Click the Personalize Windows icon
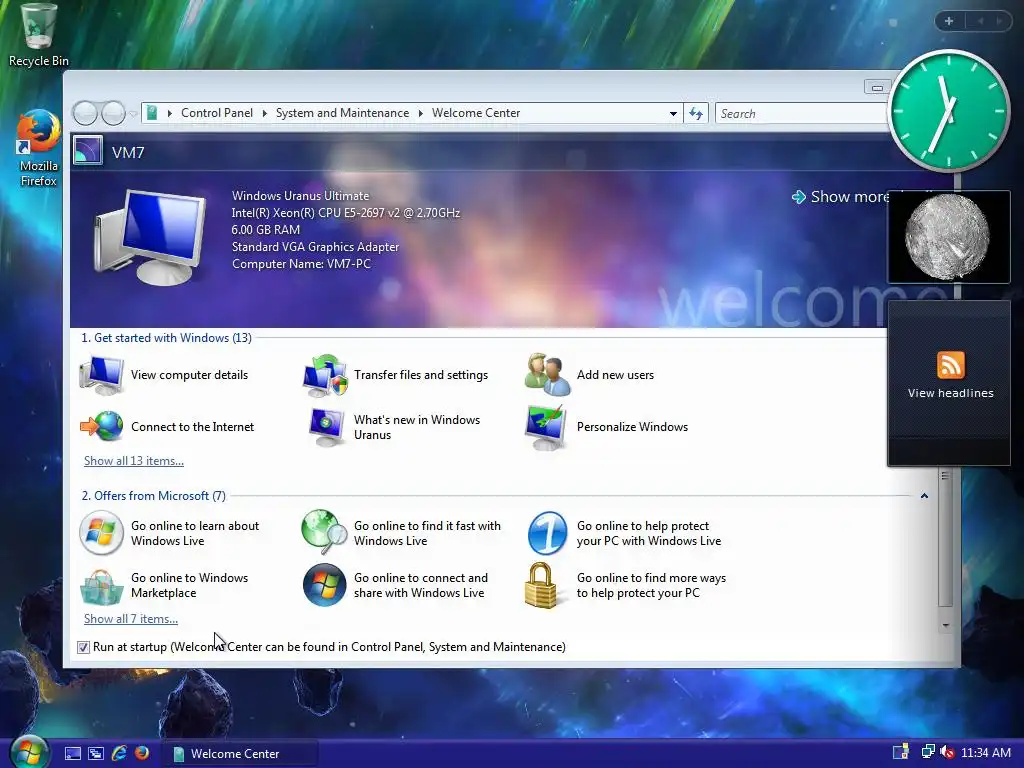Image resolution: width=1024 pixels, height=768 pixels. (546, 427)
